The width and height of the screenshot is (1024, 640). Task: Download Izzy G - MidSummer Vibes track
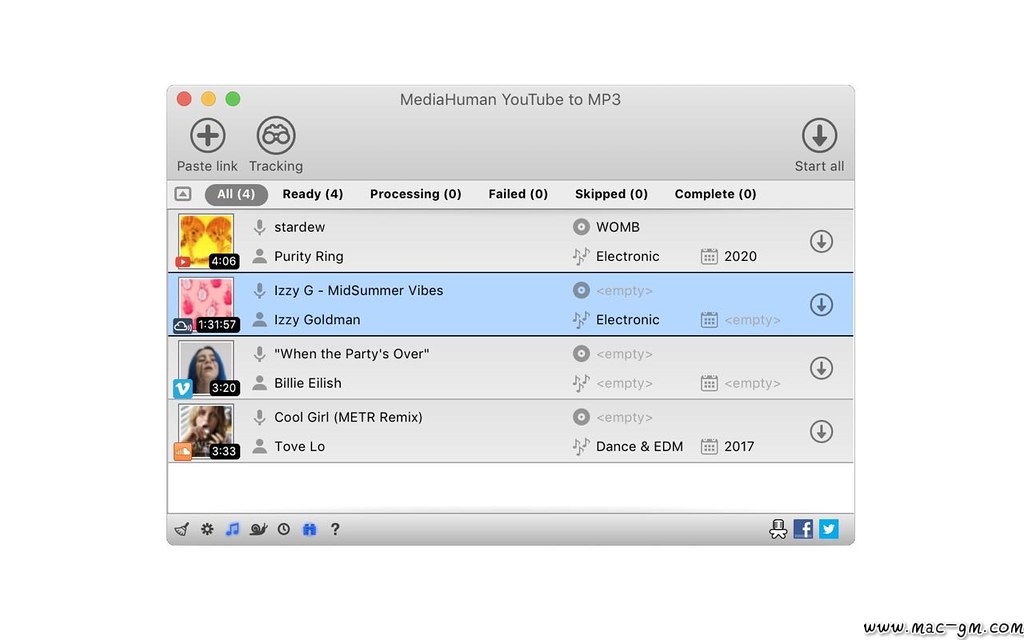[821, 305]
